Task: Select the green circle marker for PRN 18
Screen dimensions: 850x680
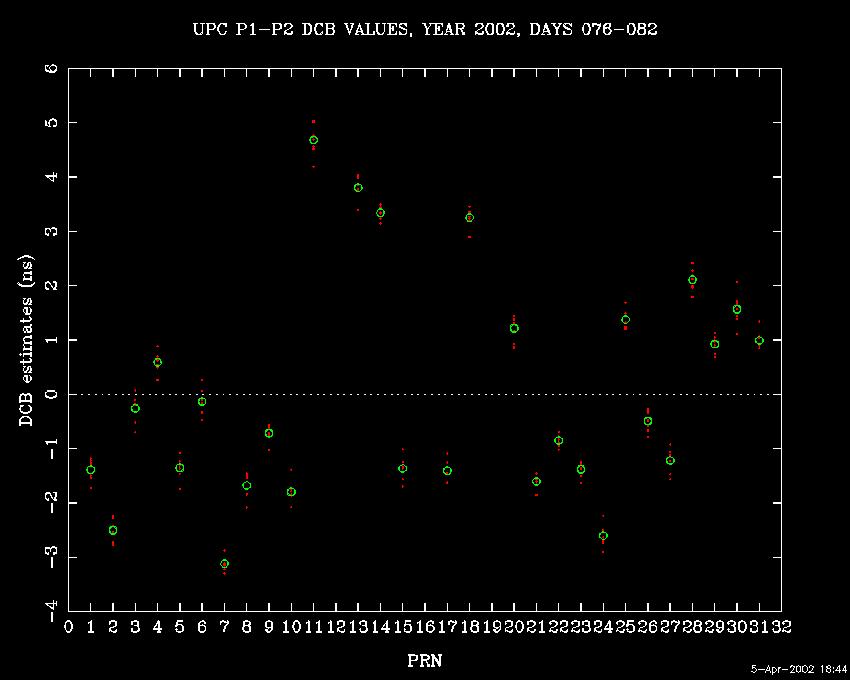Action: [469, 217]
